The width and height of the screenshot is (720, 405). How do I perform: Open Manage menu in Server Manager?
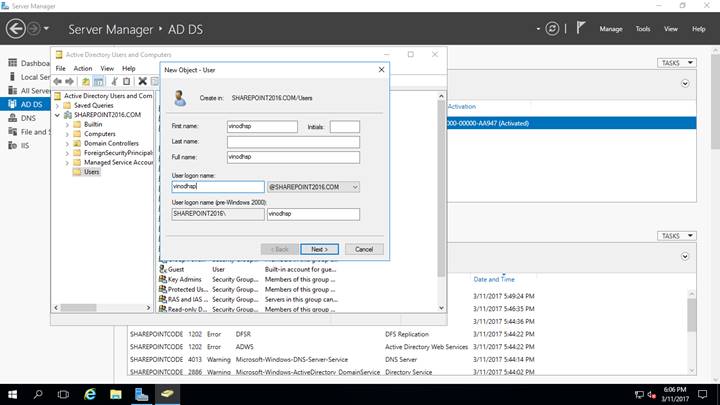[x=611, y=29]
